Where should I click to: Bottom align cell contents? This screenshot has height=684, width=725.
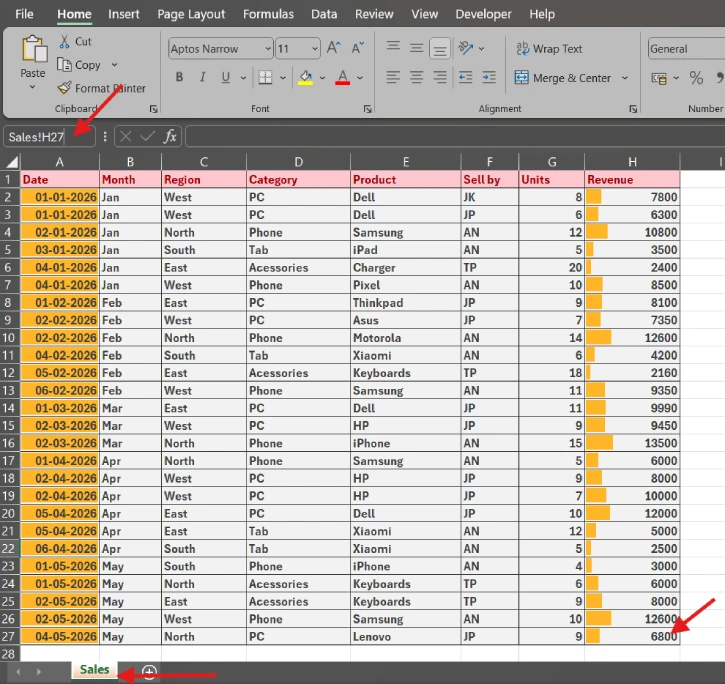click(x=440, y=48)
